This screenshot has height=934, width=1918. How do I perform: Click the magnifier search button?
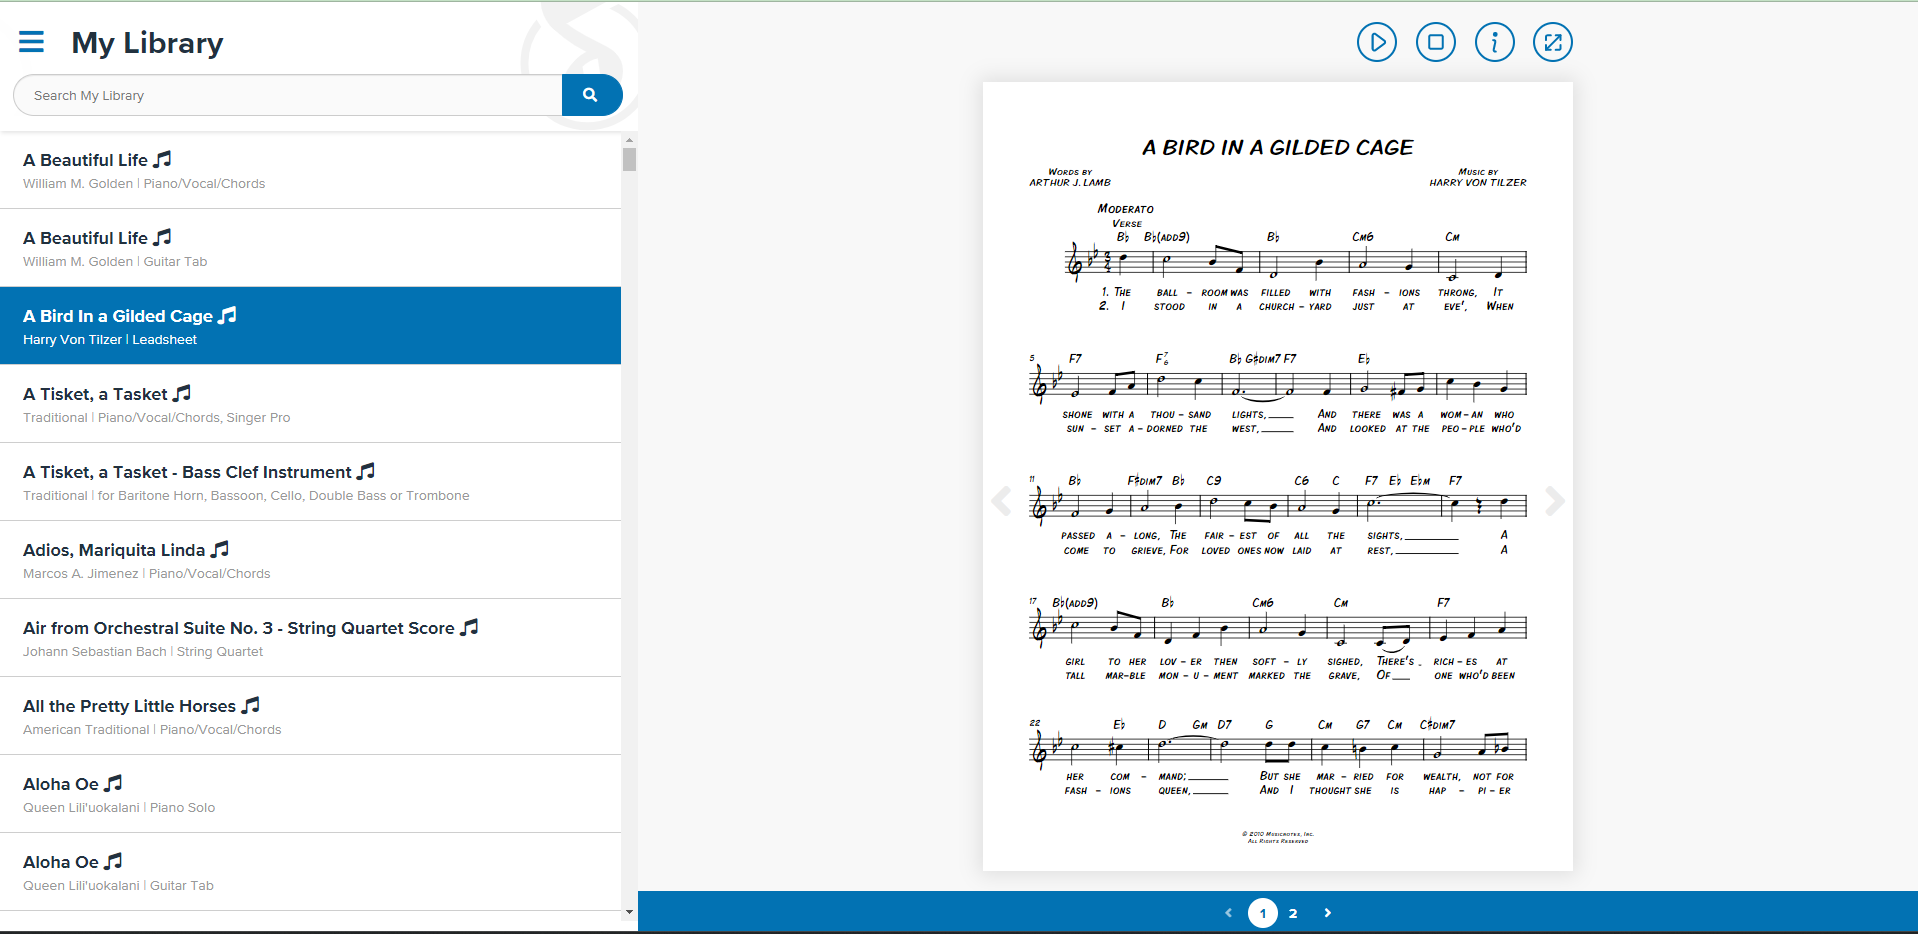tap(591, 95)
